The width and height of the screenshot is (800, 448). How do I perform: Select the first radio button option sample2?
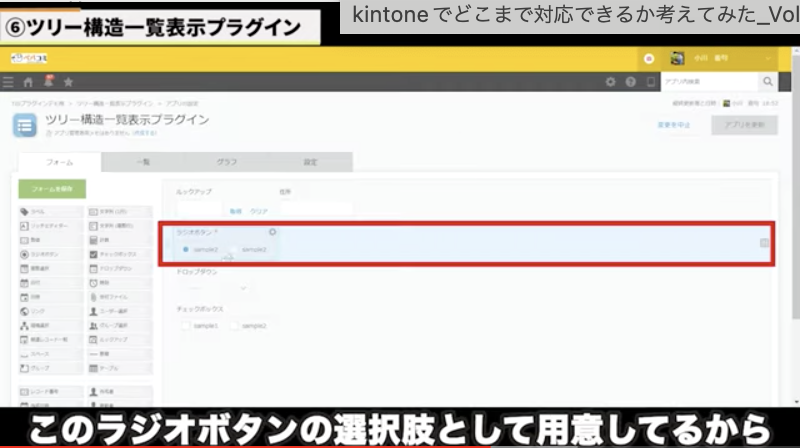[186, 249]
